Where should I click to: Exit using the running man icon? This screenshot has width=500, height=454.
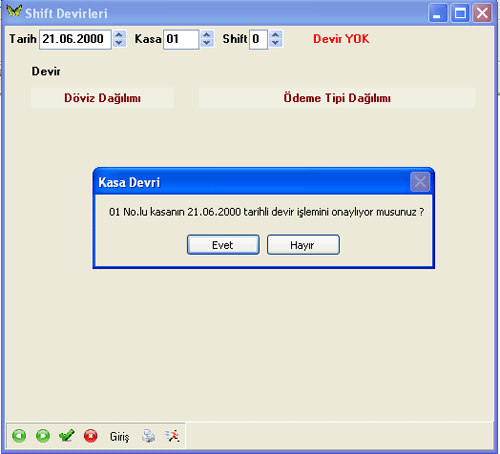172,436
